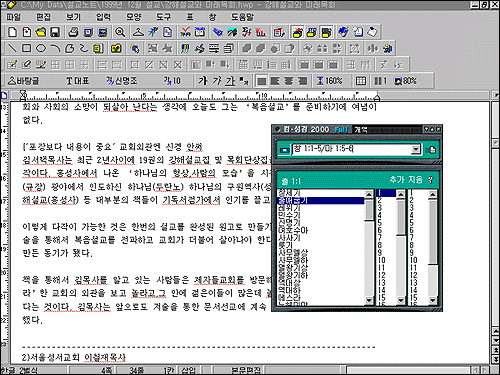Viewport: 500px width, 375px height.
Task: Expand the Bible verse reference combo box
Action: click(x=416, y=149)
